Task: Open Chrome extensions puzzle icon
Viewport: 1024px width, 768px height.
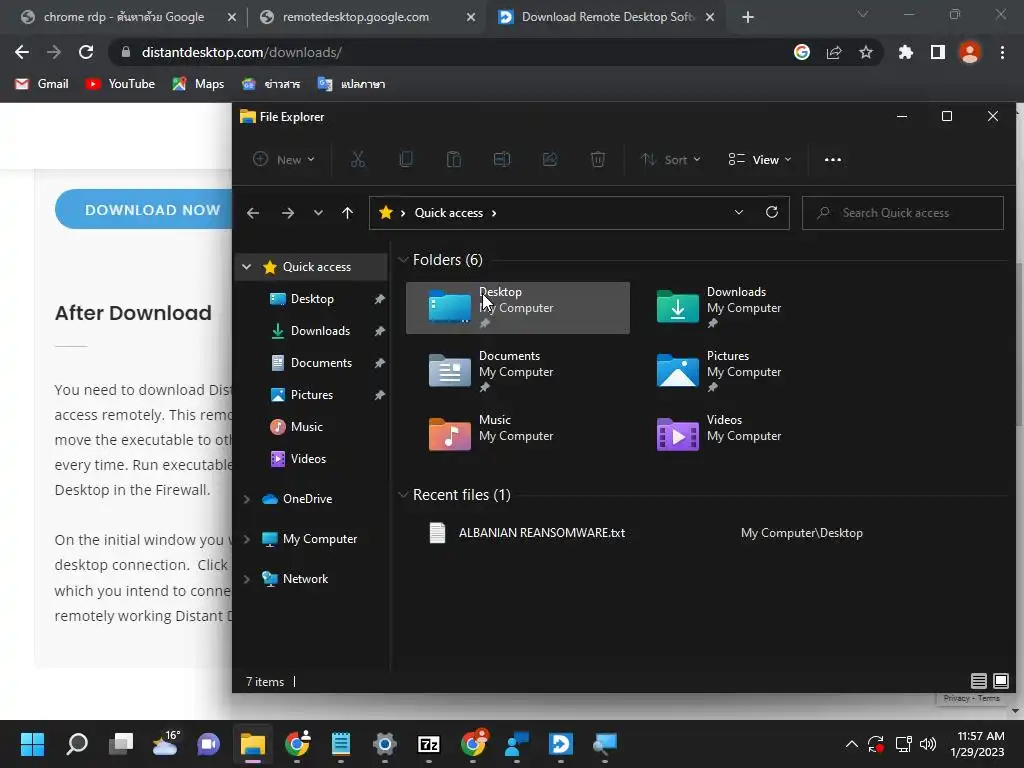Action: pyautogui.click(x=905, y=52)
